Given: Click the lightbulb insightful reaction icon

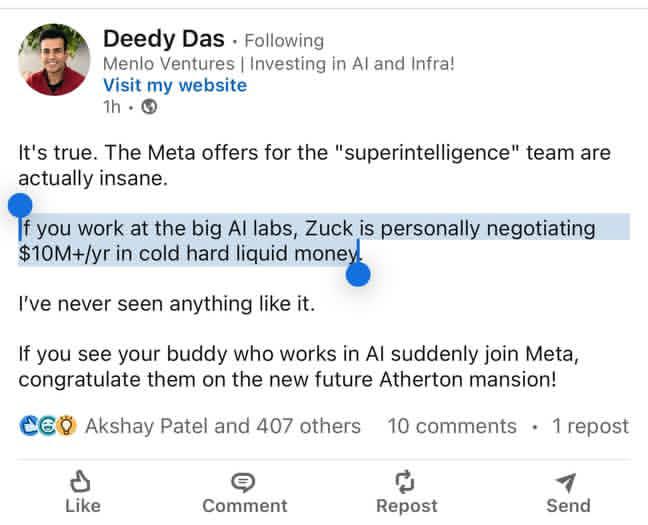Looking at the screenshot, I should pyautogui.click(x=67, y=426).
